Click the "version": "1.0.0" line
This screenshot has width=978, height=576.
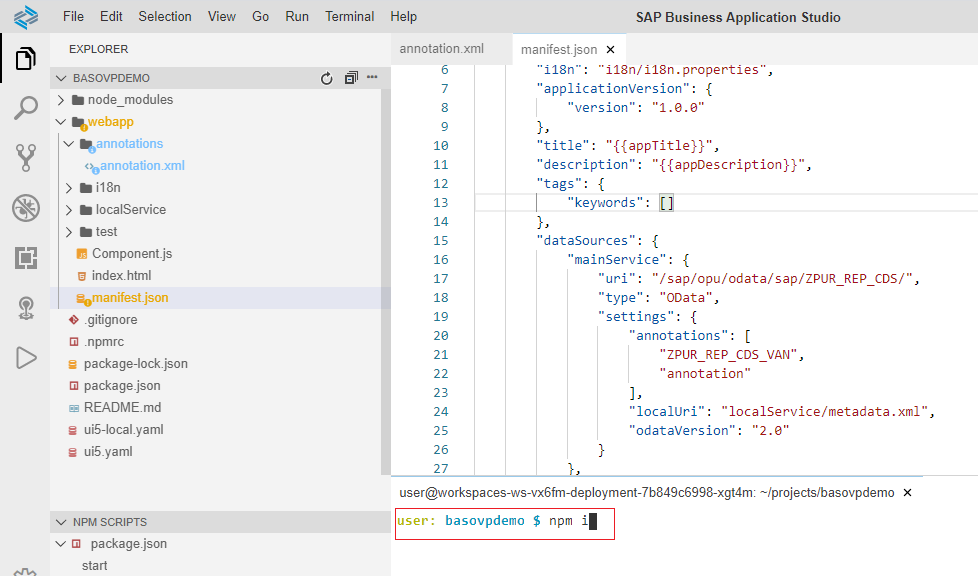click(x=636, y=107)
